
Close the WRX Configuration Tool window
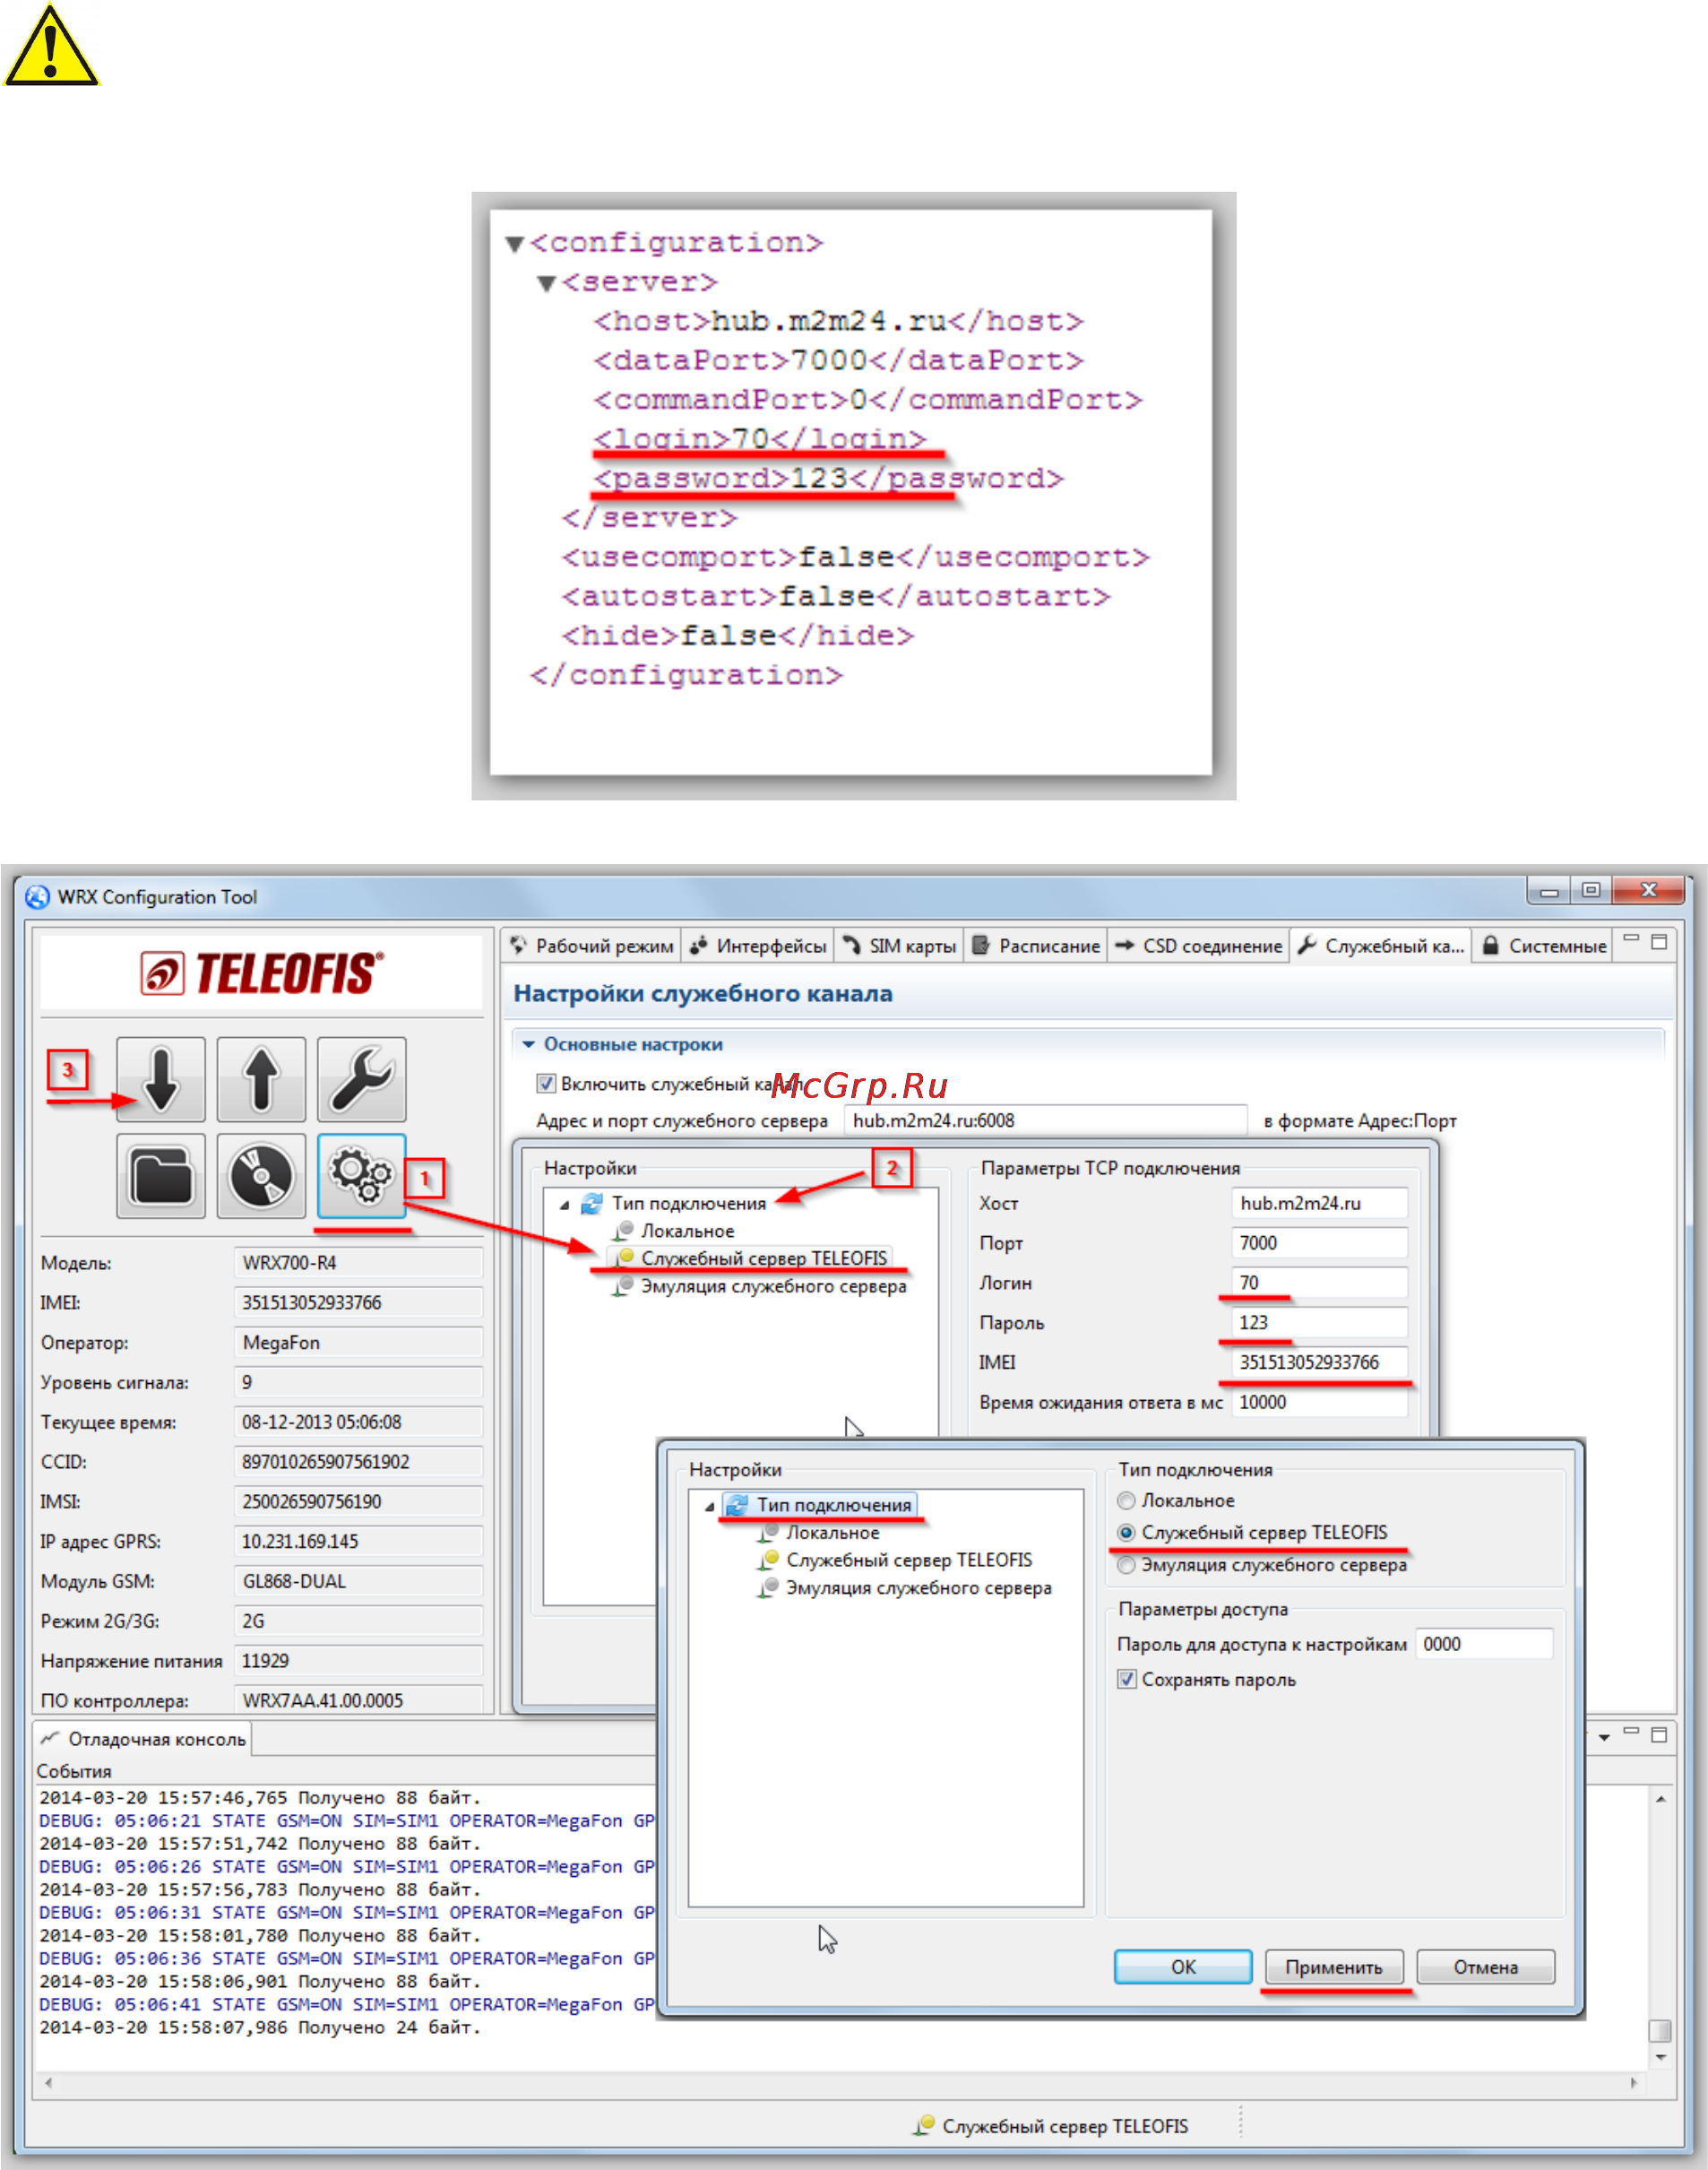tap(1648, 889)
